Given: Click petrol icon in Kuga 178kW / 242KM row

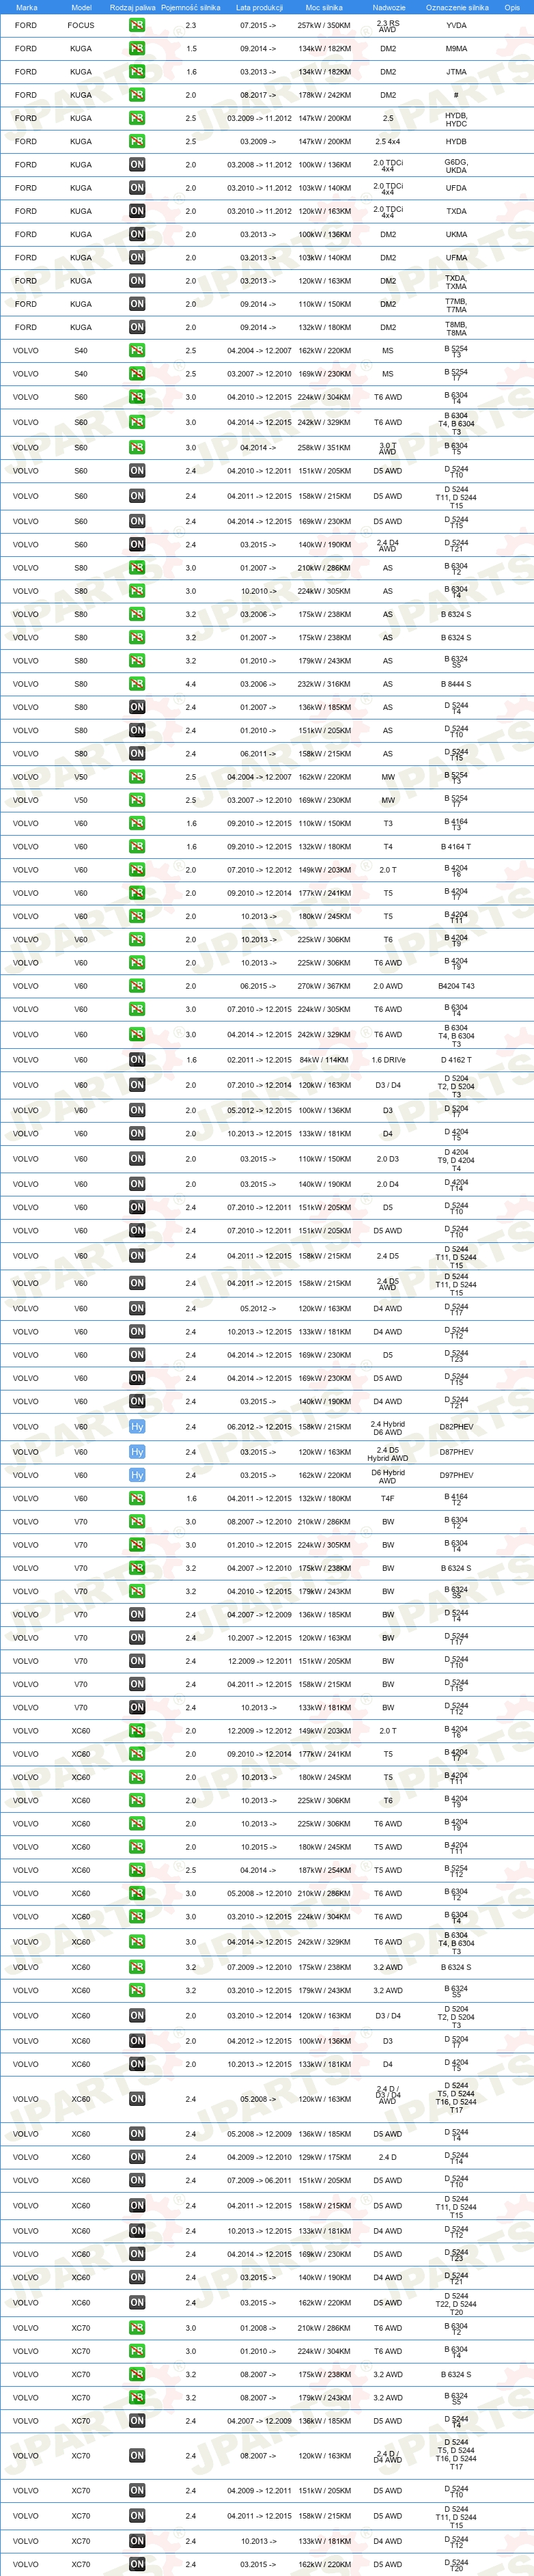Looking at the screenshot, I should pyautogui.click(x=137, y=95).
